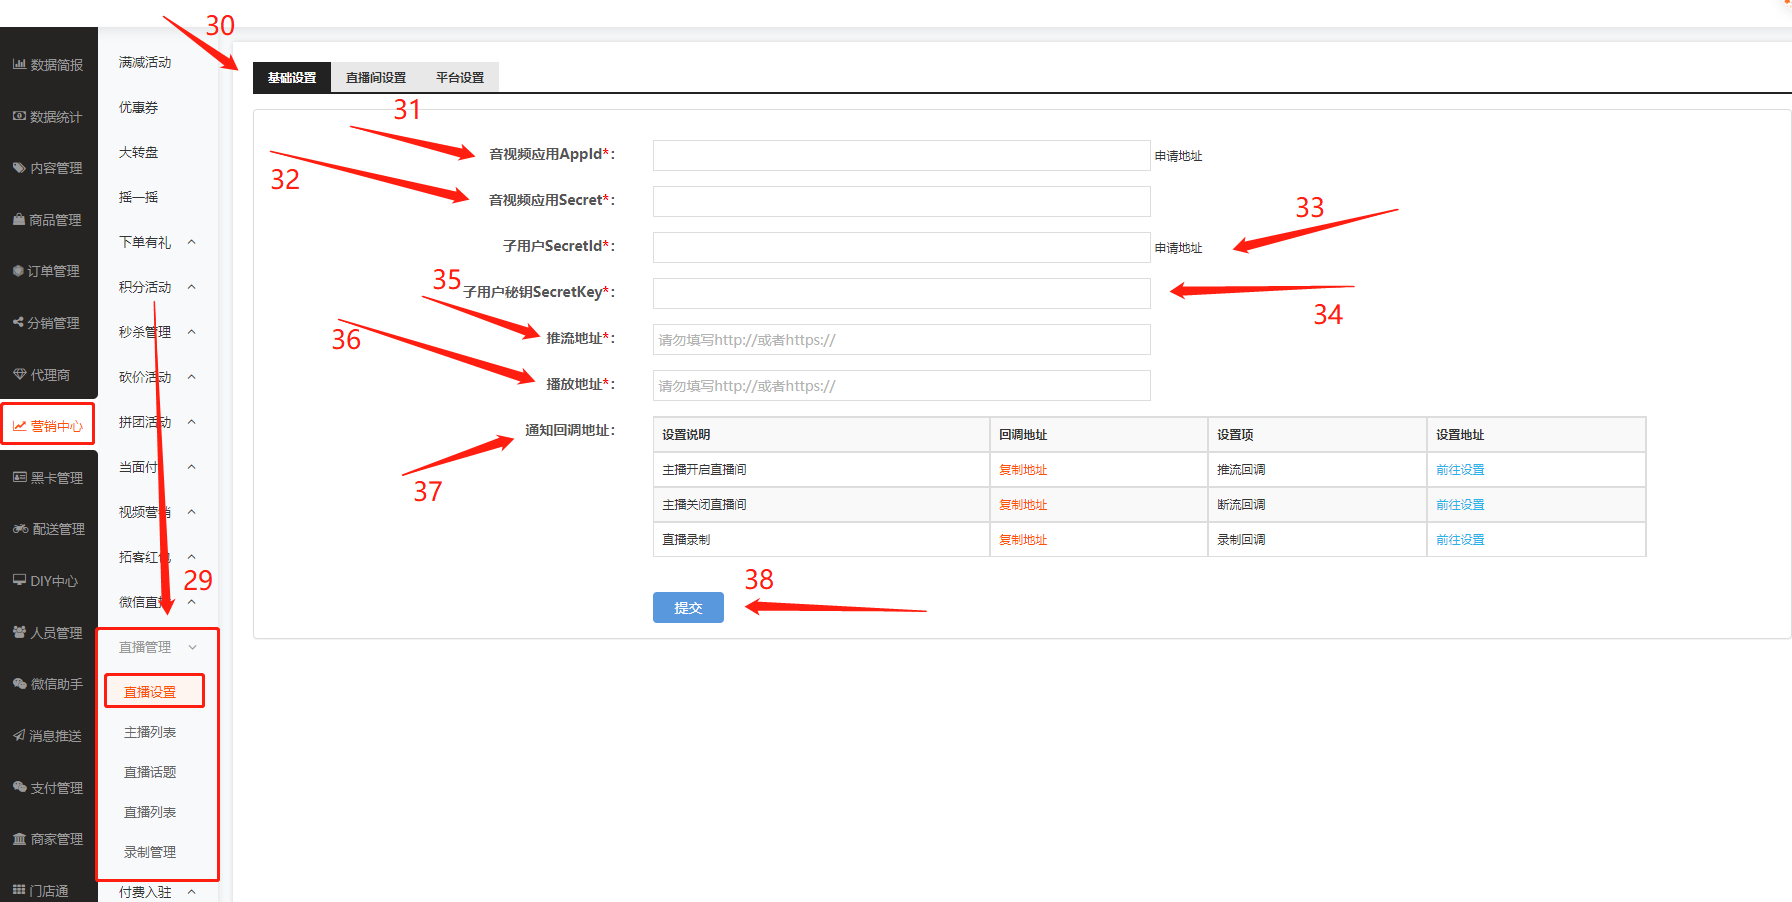Screen dimensions: 1792x902
Task: Click the 分销管理 share icon
Action: [x=18, y=323]
